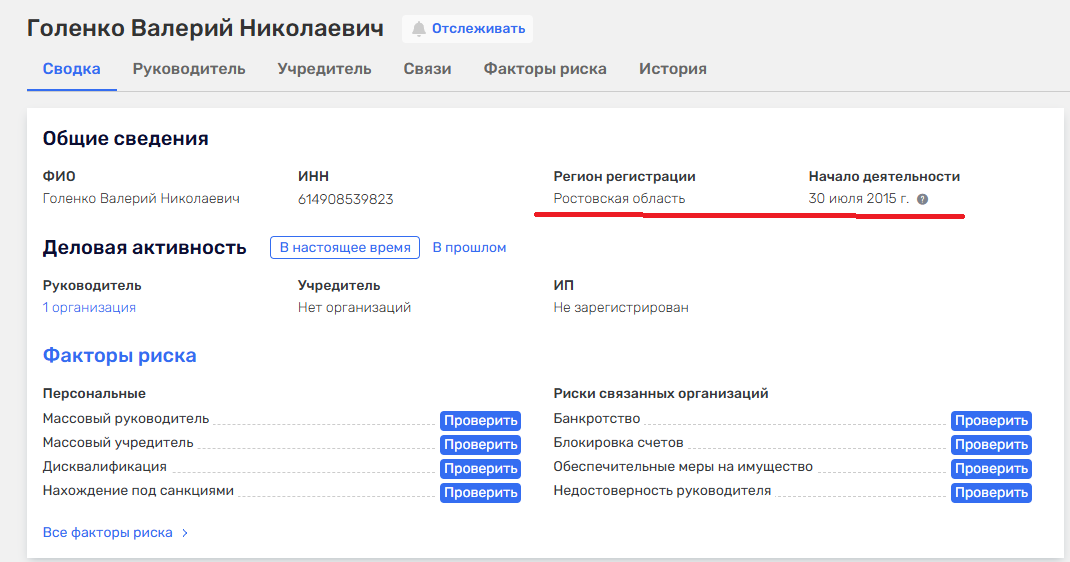
Task: Verify Нахождение под санкциями status
Action: 480,493
